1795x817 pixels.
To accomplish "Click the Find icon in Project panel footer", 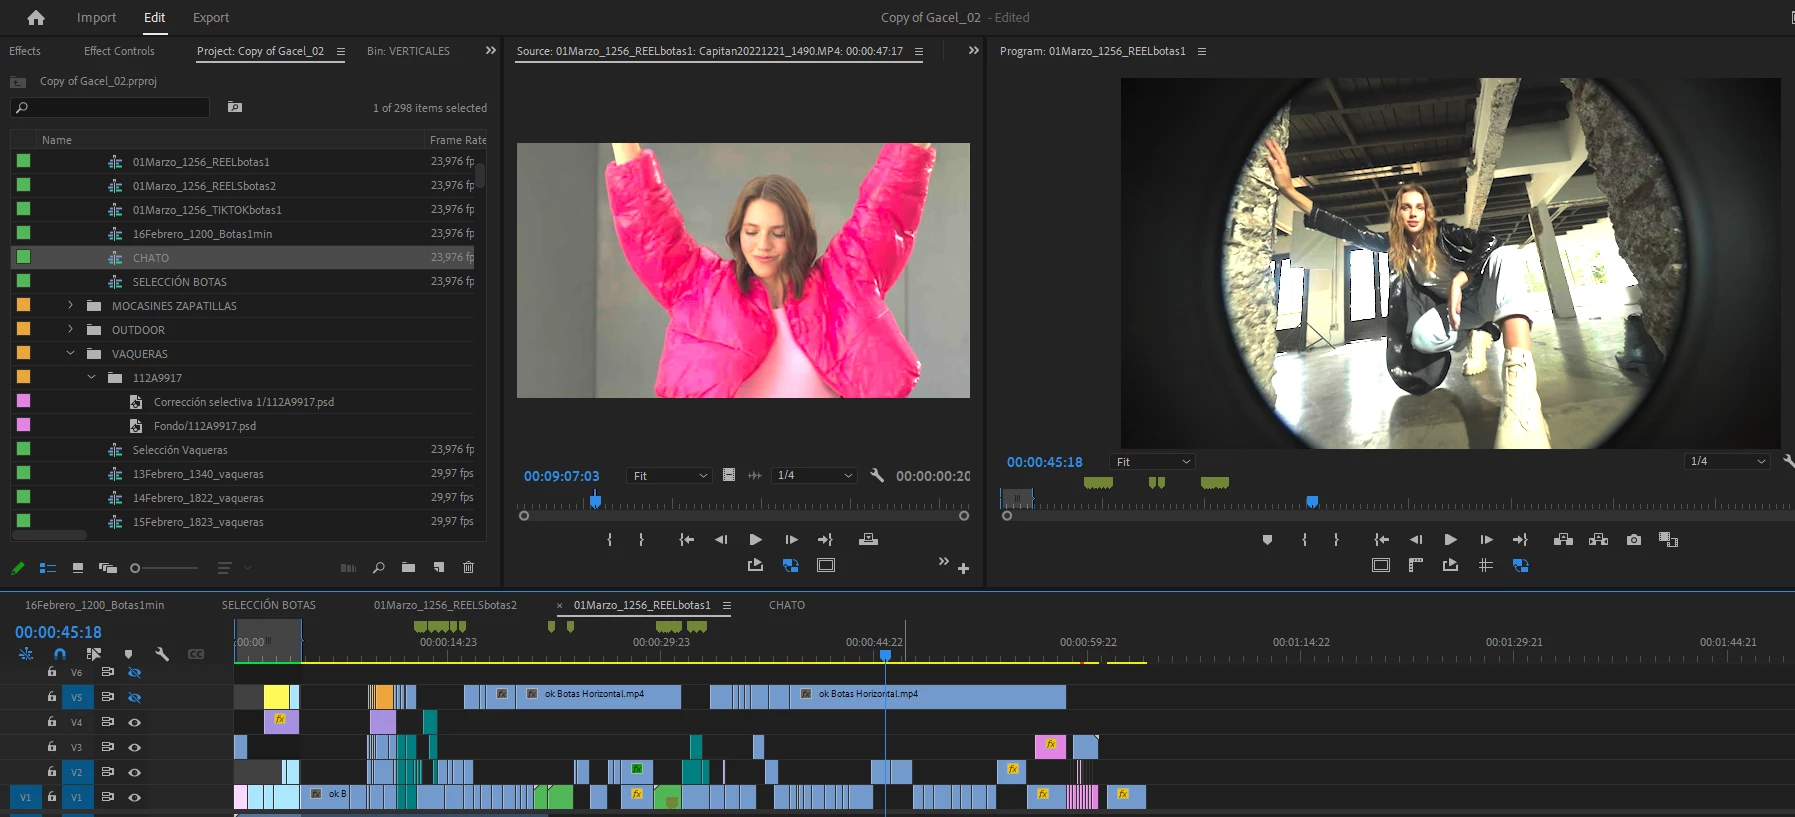I will pyautogui.click(x=378, y=568).
